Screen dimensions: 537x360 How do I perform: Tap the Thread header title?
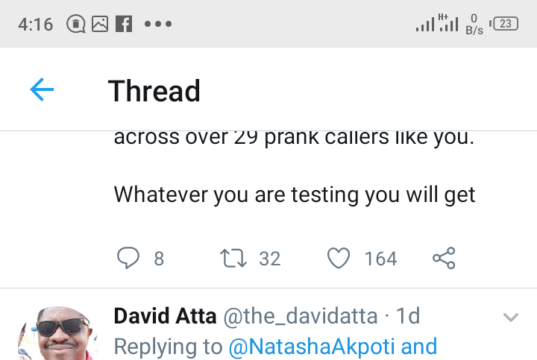tap(154, 91)
